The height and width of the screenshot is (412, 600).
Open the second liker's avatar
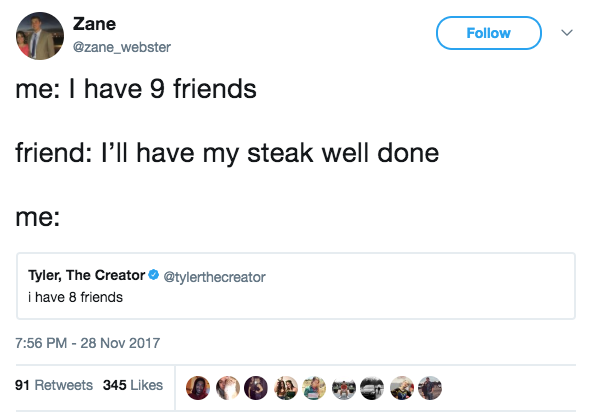tap(227, 386)
